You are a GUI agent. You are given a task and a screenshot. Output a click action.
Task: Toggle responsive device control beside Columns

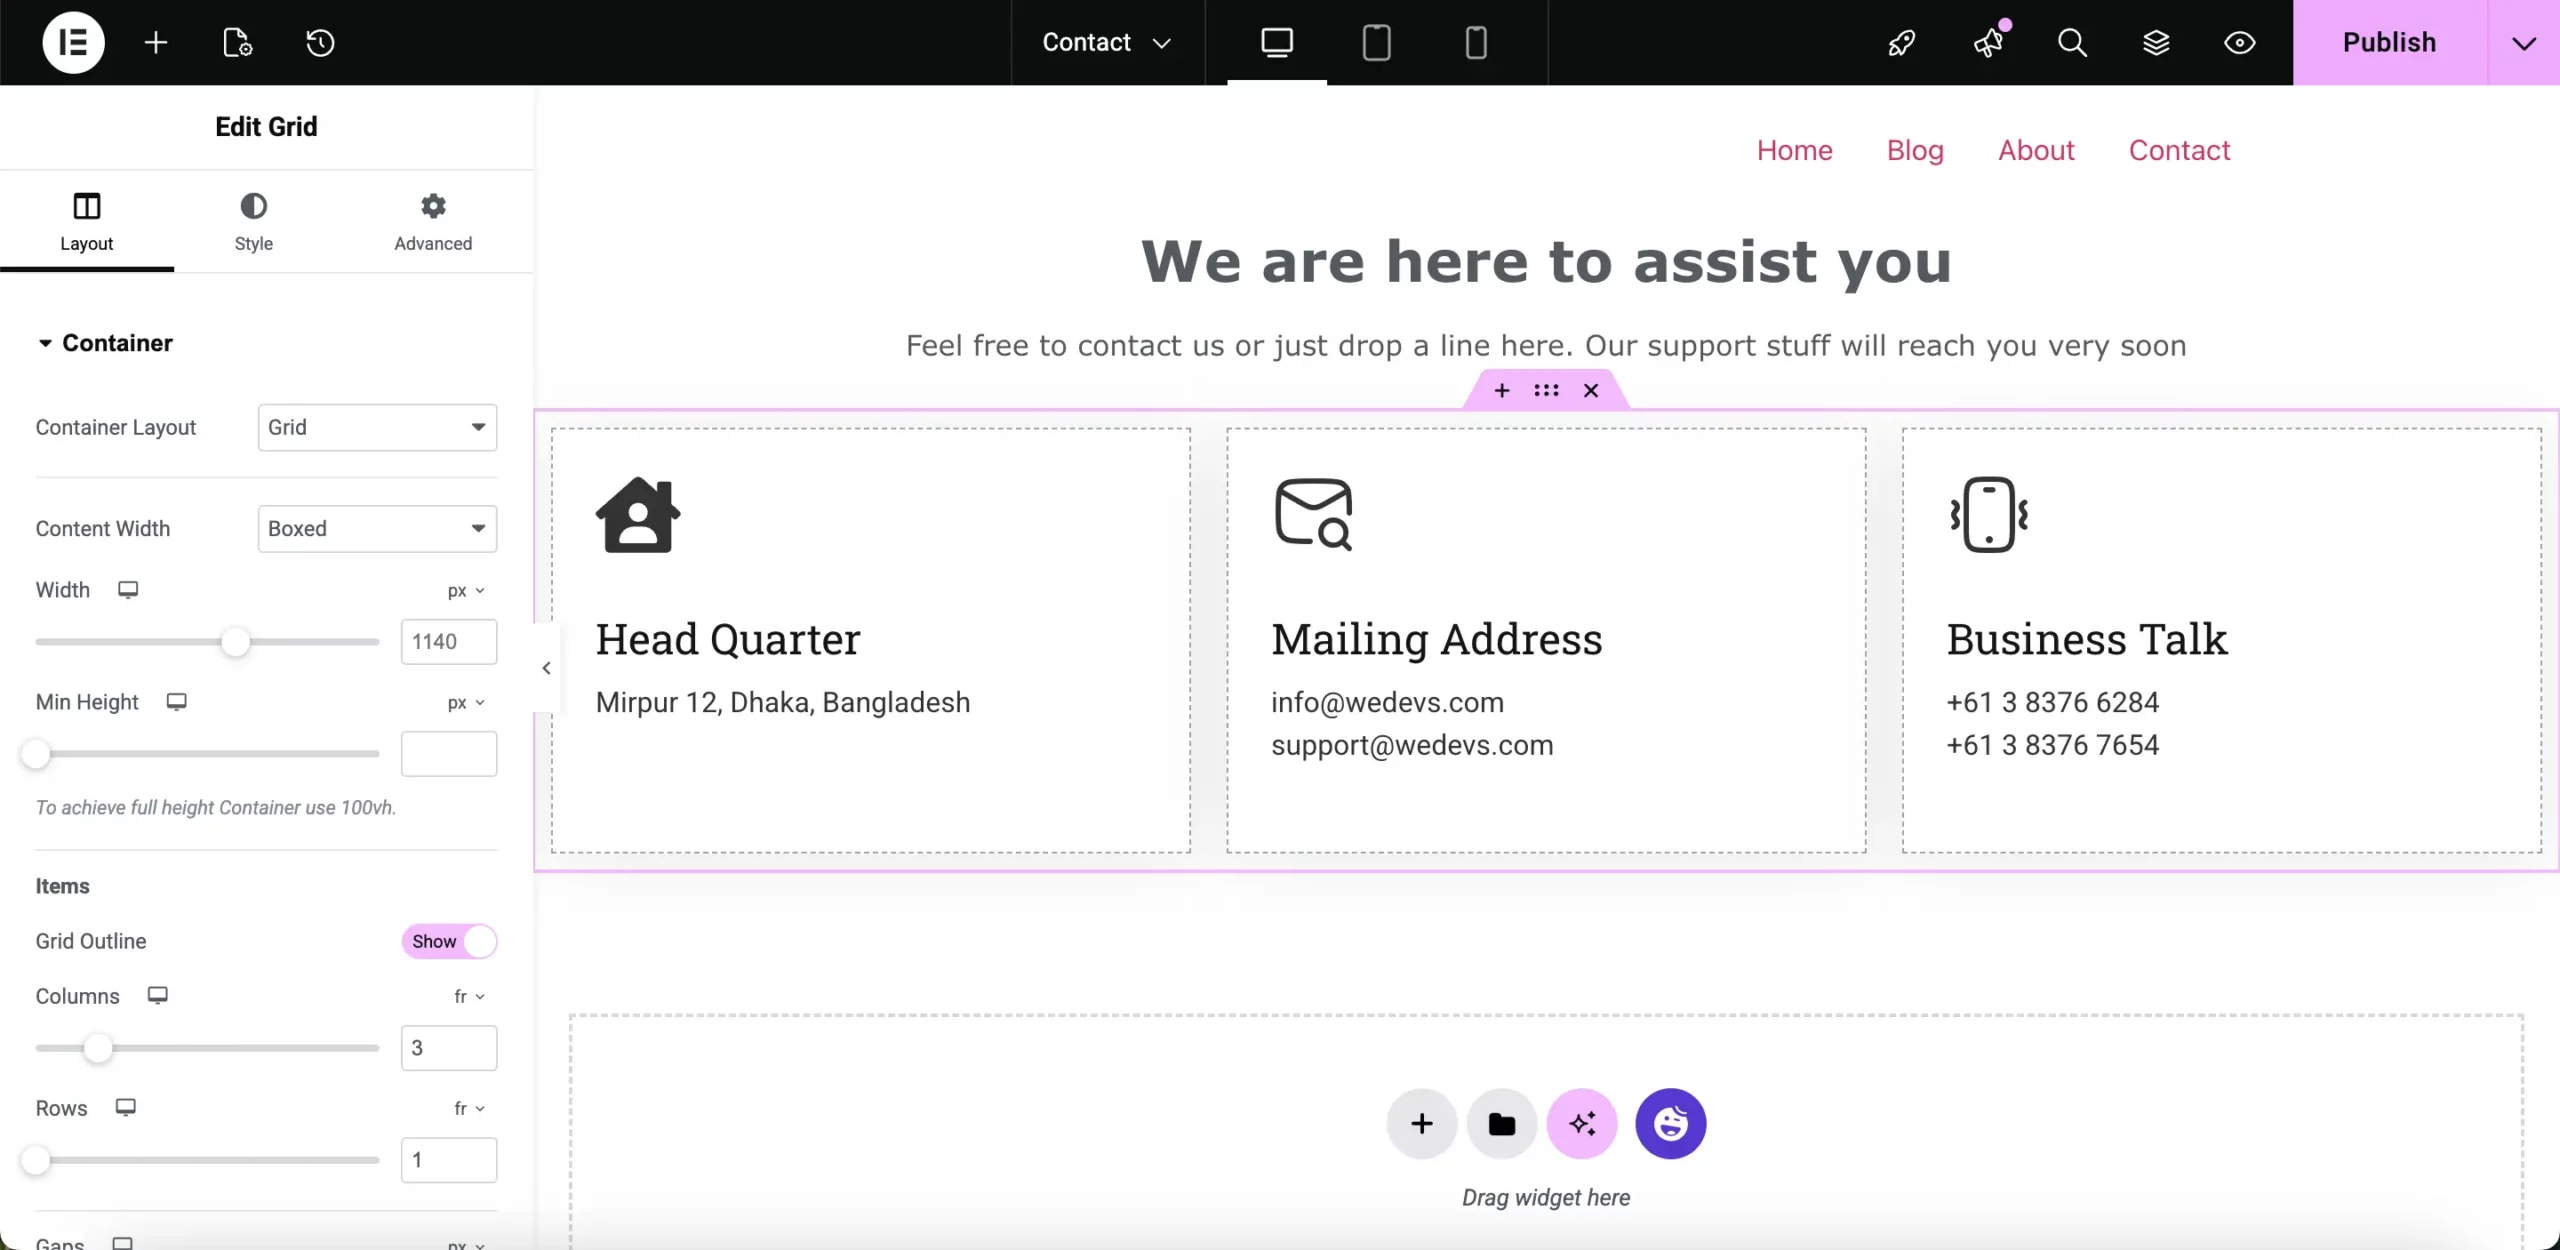coord(157,996)
